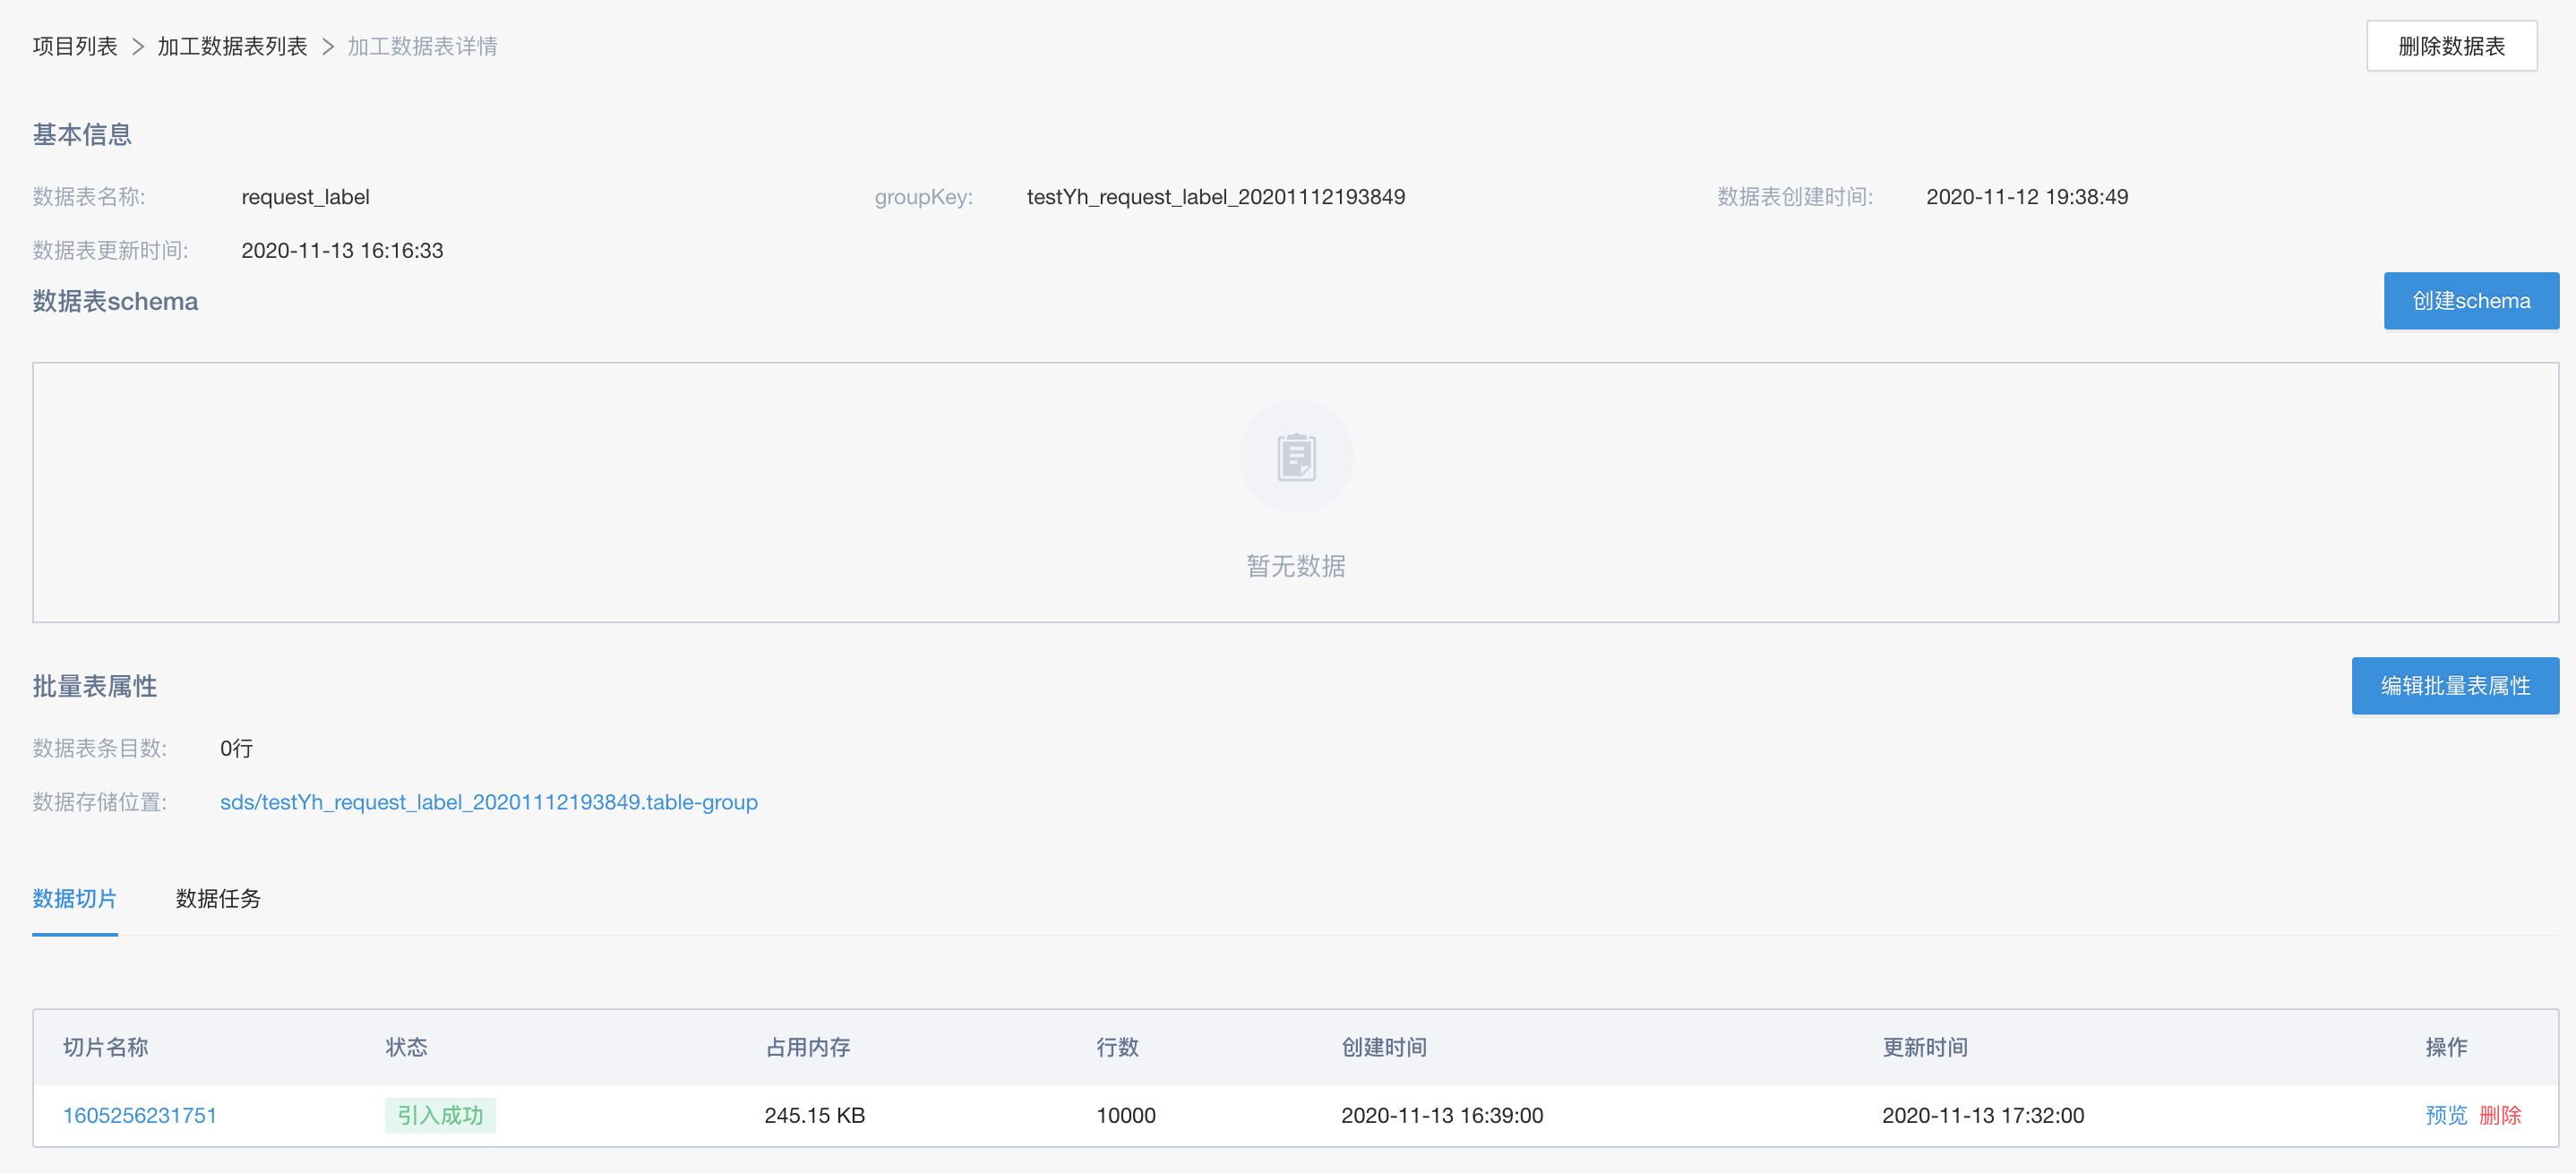
Task: Click 编辑批量表属性 button
Action: tap(2455, 686)
